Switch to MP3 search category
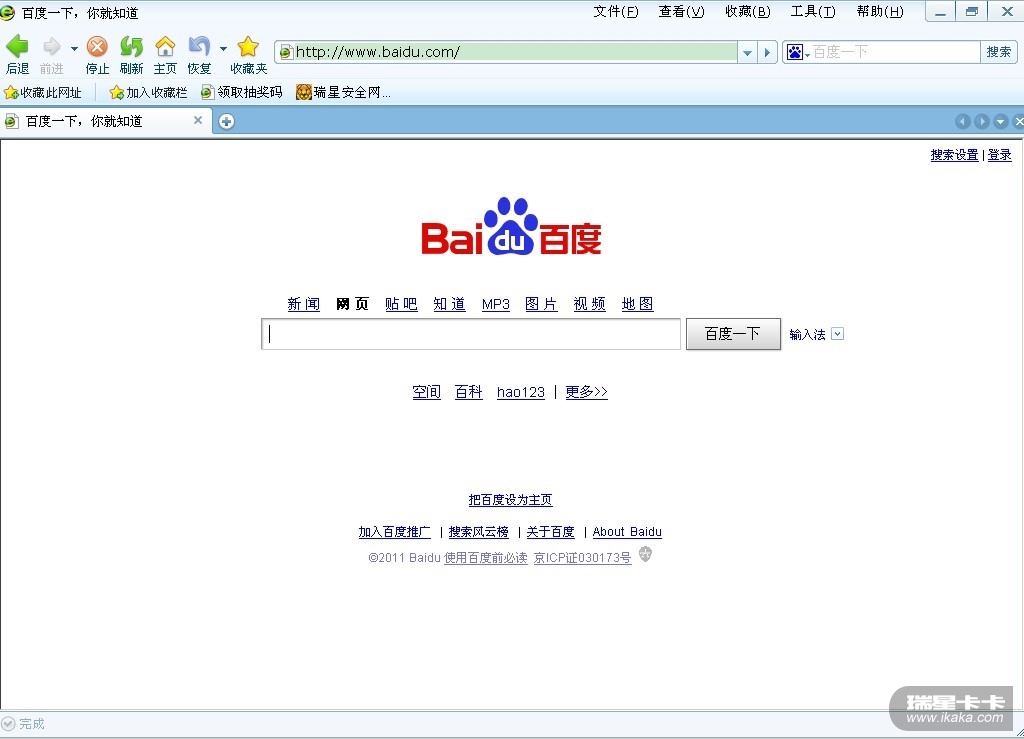This screenshot has height=739, width=1024. 496,304
